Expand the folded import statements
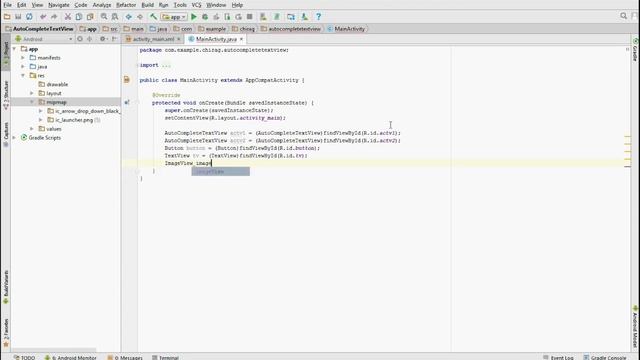Image resolution: width=640 pixels, height=360 pixels. (x=166, y=65)
